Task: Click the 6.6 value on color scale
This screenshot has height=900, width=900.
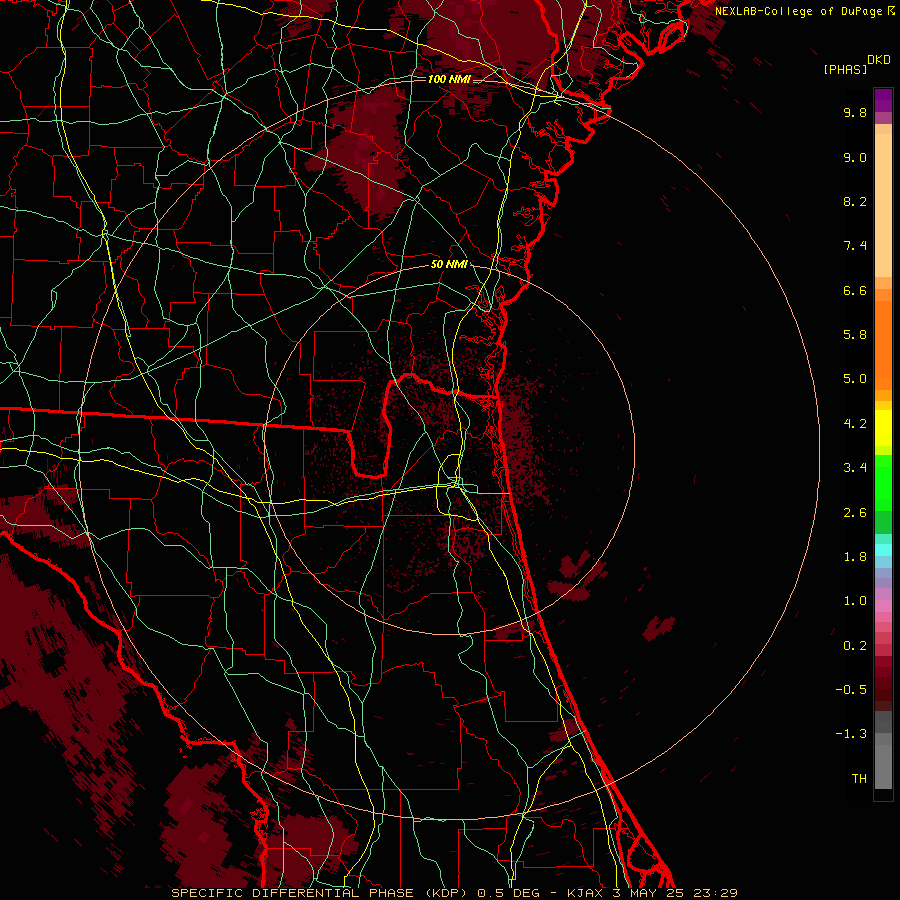Action: click(x=855, y=290)
